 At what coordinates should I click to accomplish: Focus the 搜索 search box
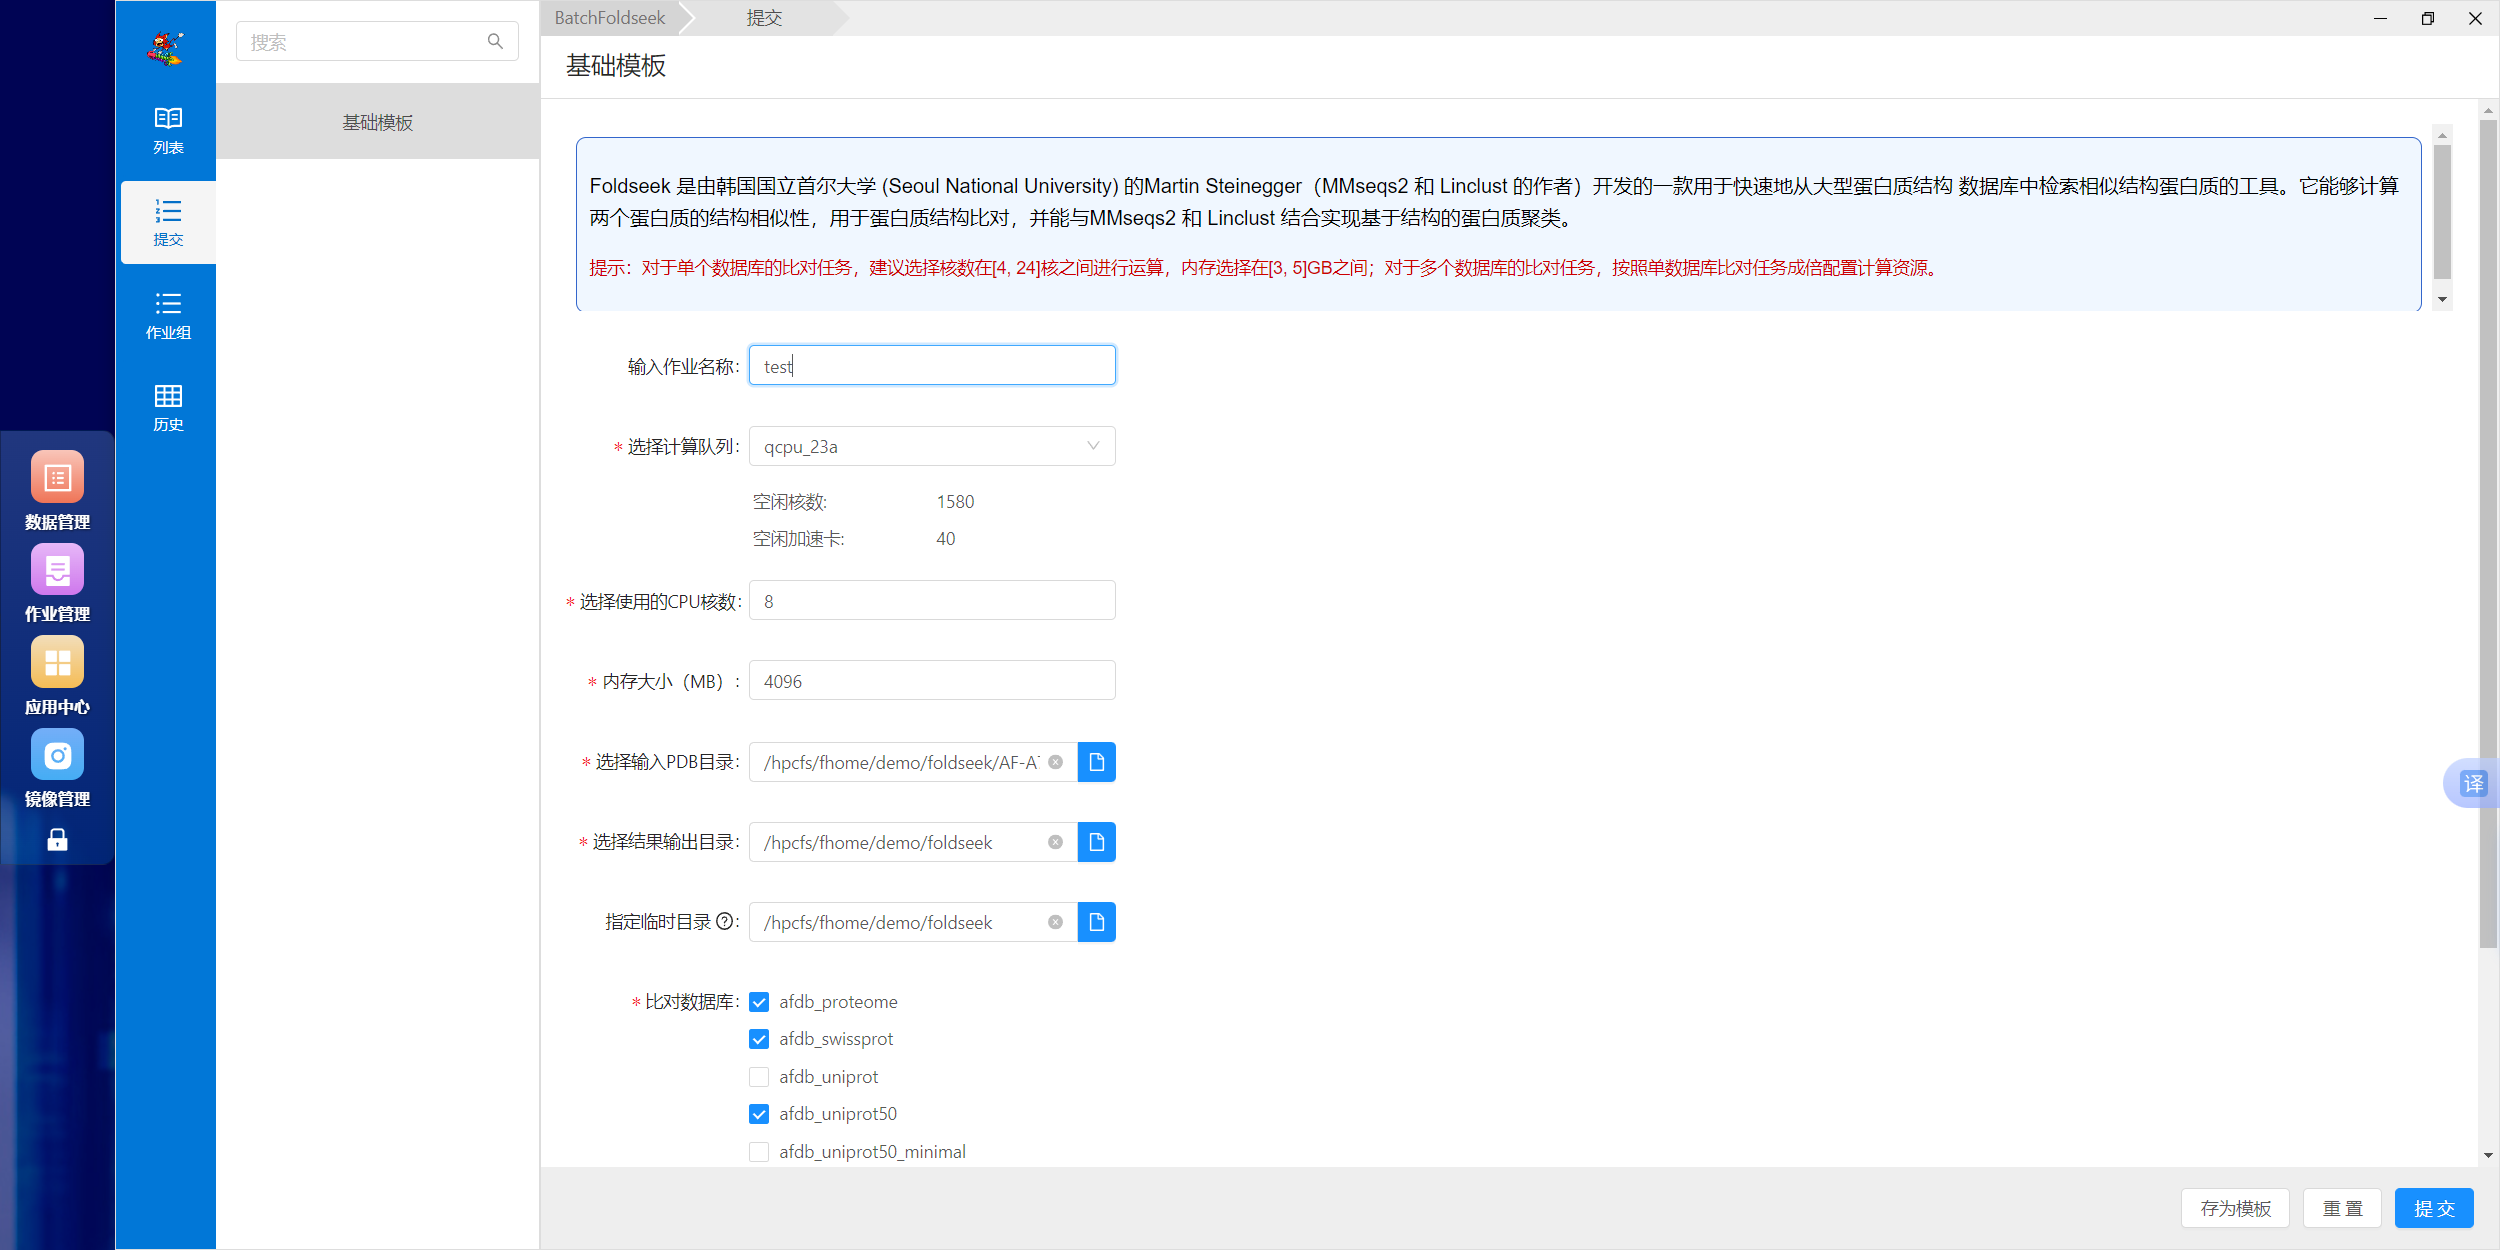(x=377, y=41)
